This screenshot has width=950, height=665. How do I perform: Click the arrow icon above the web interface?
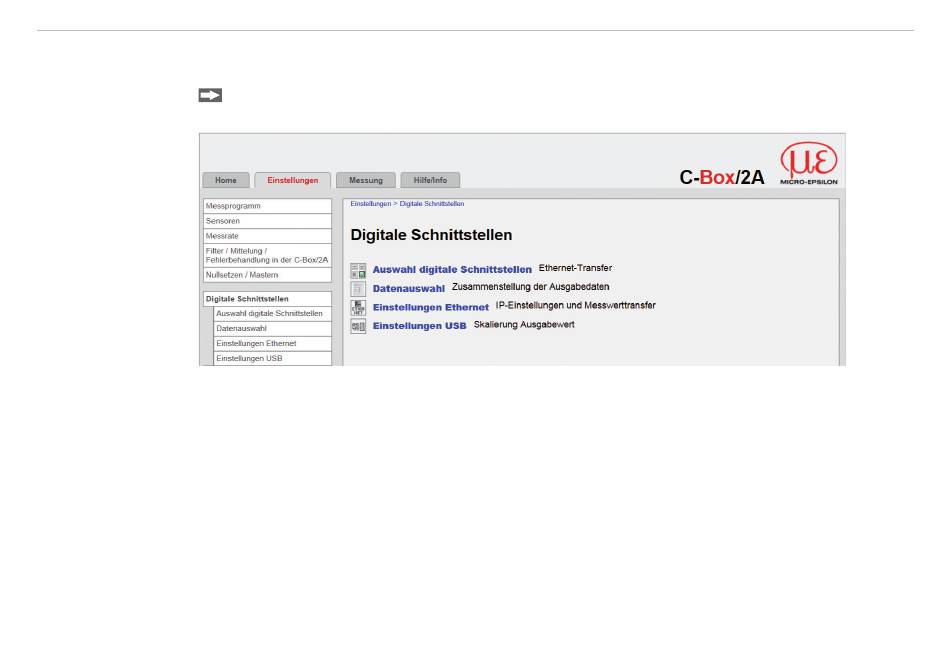[210, 96]
